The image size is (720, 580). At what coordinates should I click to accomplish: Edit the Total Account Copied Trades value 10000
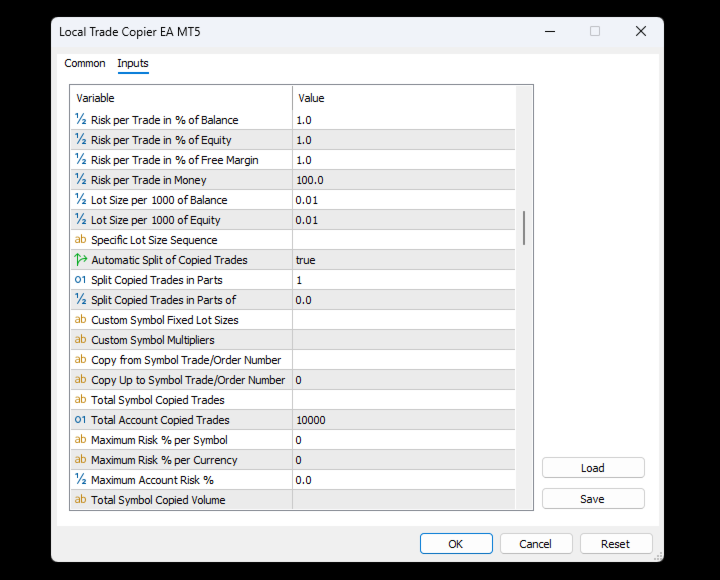coord(404,420)
